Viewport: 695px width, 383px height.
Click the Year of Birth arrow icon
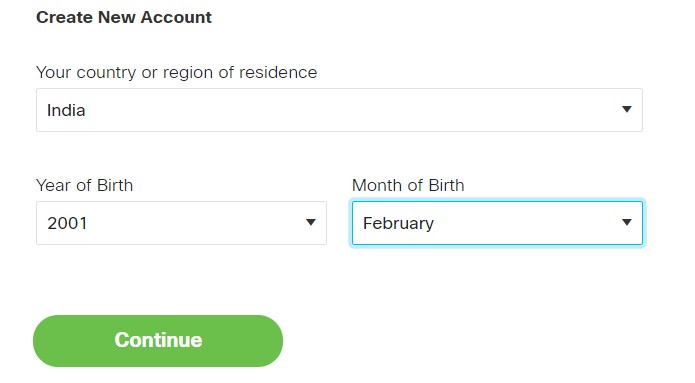(x=311, y=222)
